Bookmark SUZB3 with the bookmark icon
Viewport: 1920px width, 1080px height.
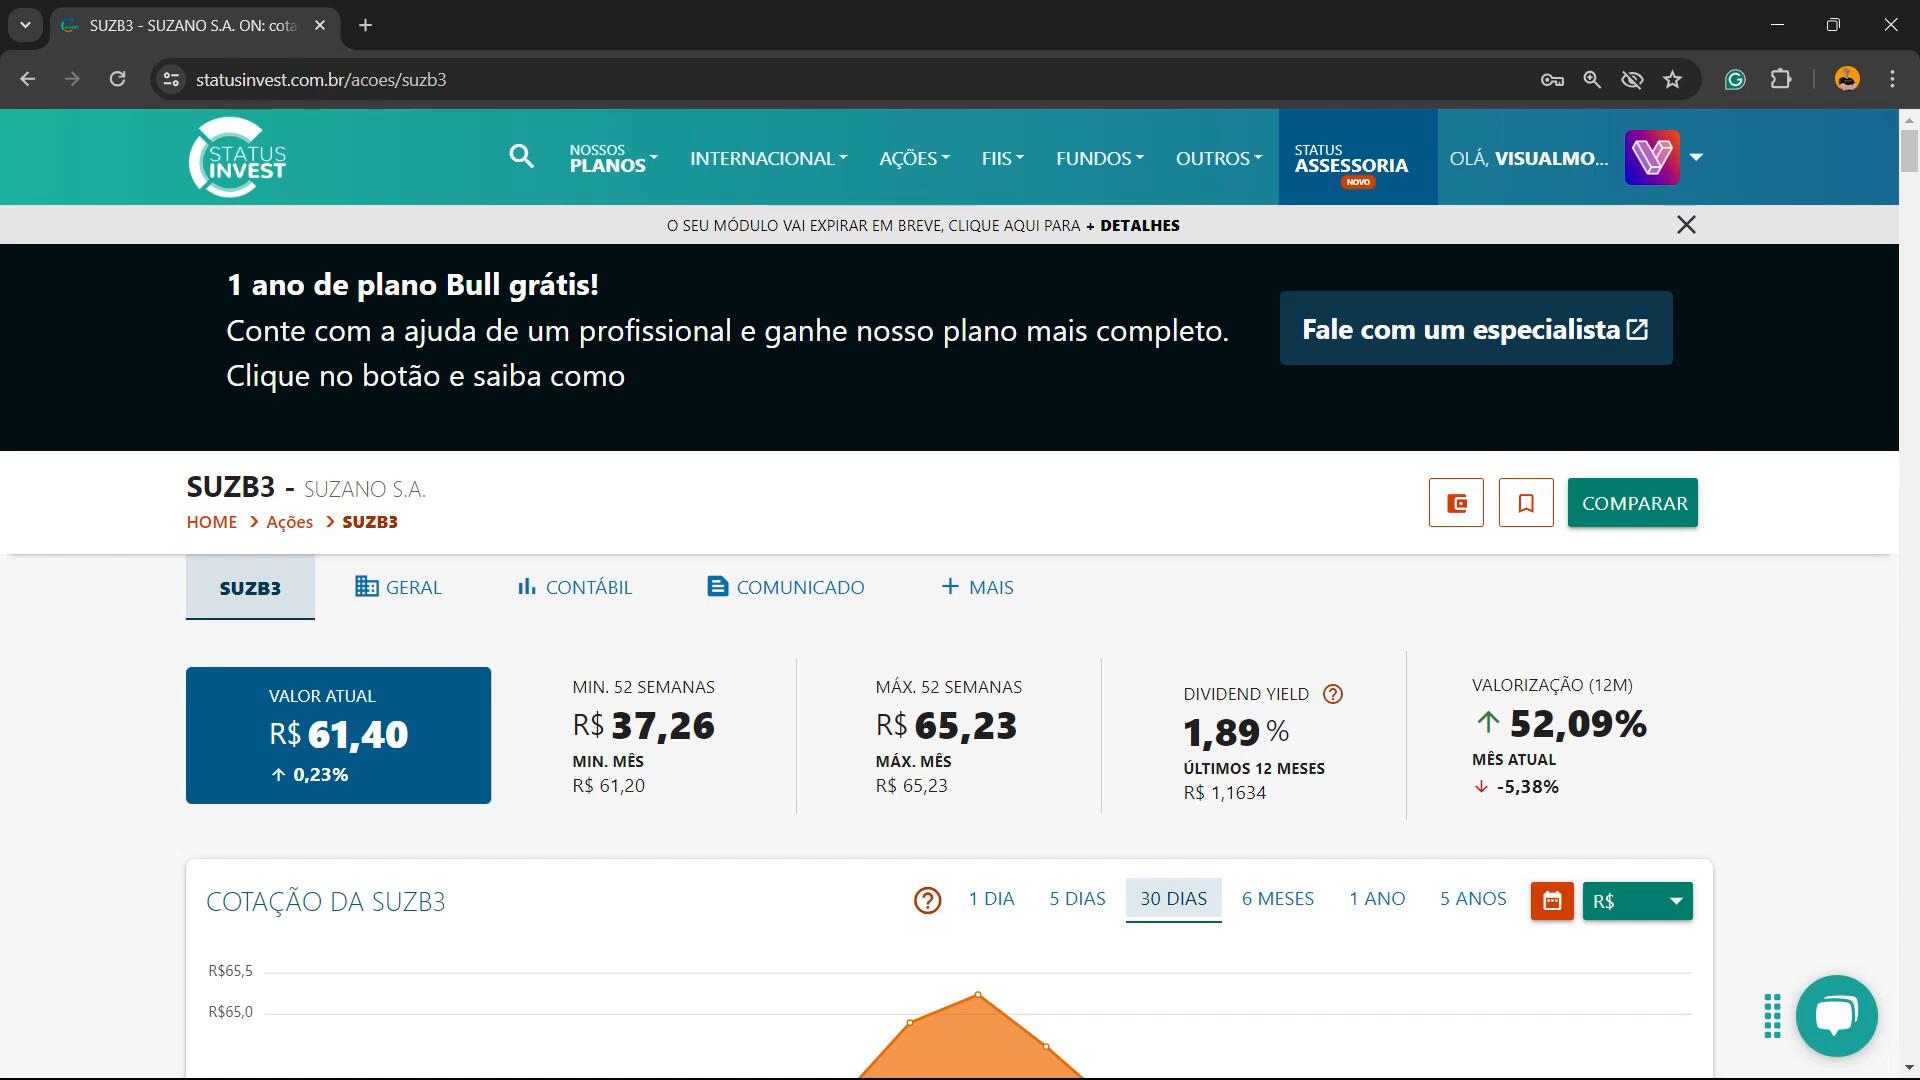click(1526, 503)
